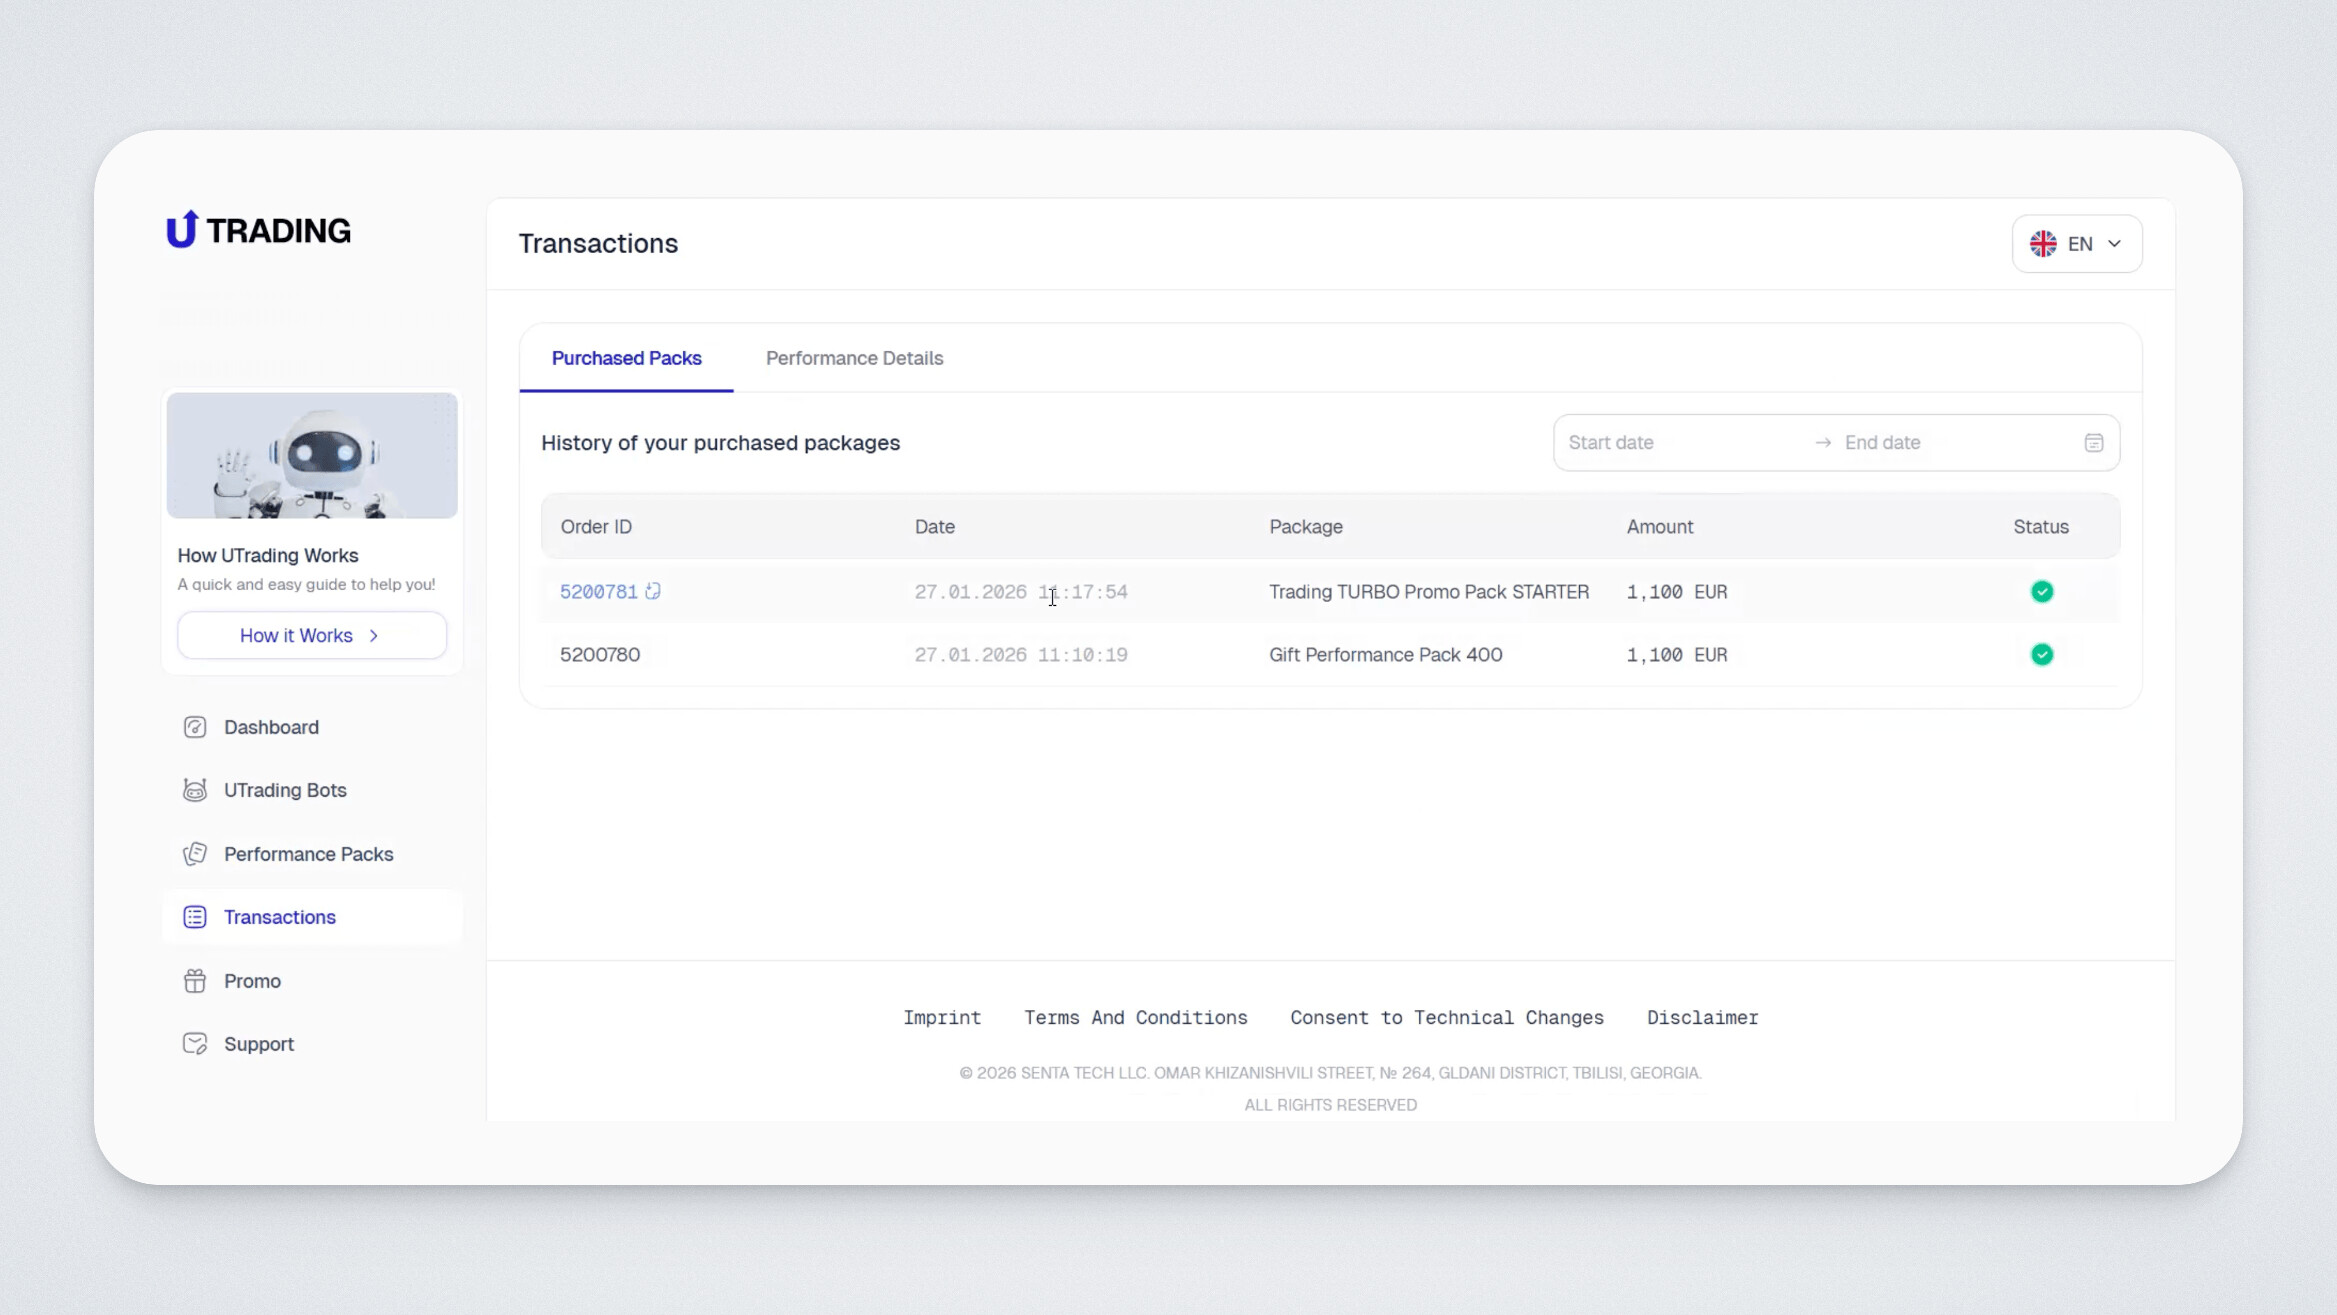Screen dimensions: 2337x1315
Task: Copy order ID 5200781 using copy icon
Action: click(653, 591)
